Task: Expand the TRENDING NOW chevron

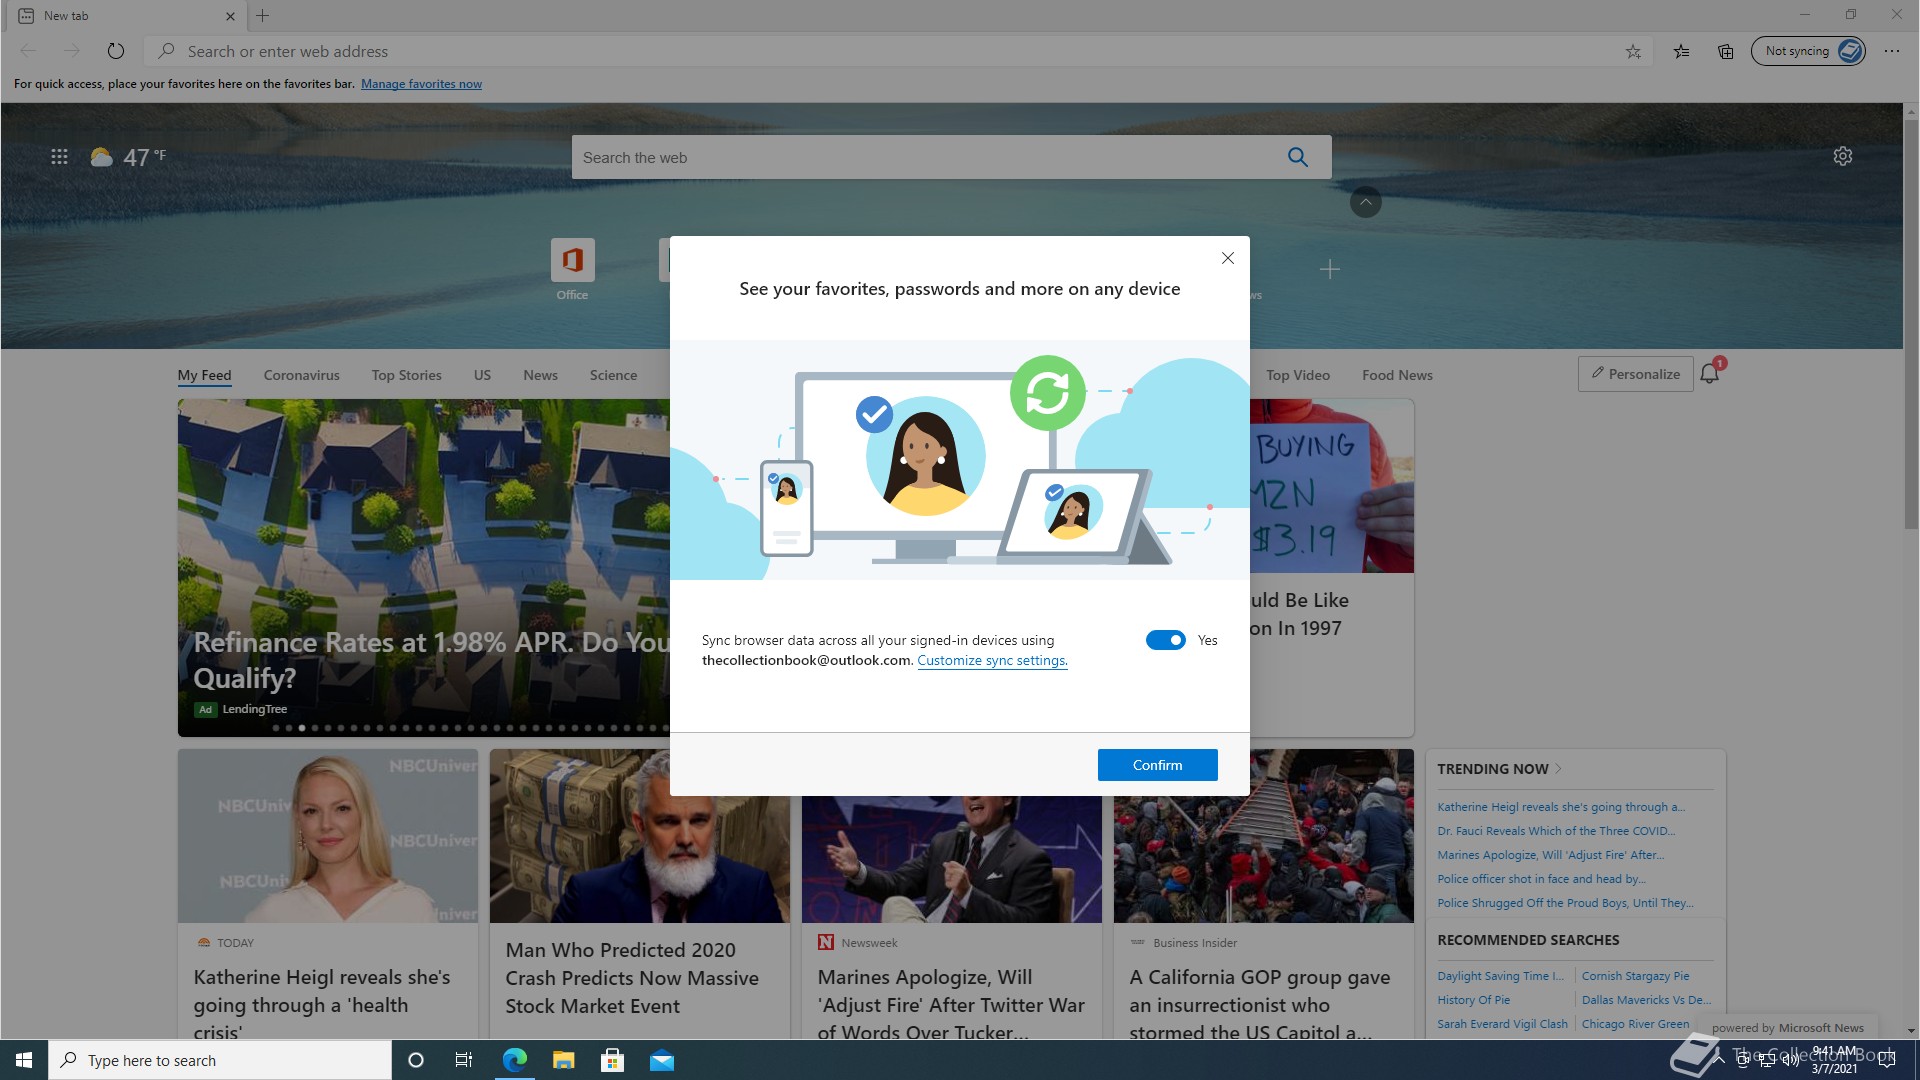Action: pyautogui.click(x=1558, y=769)
